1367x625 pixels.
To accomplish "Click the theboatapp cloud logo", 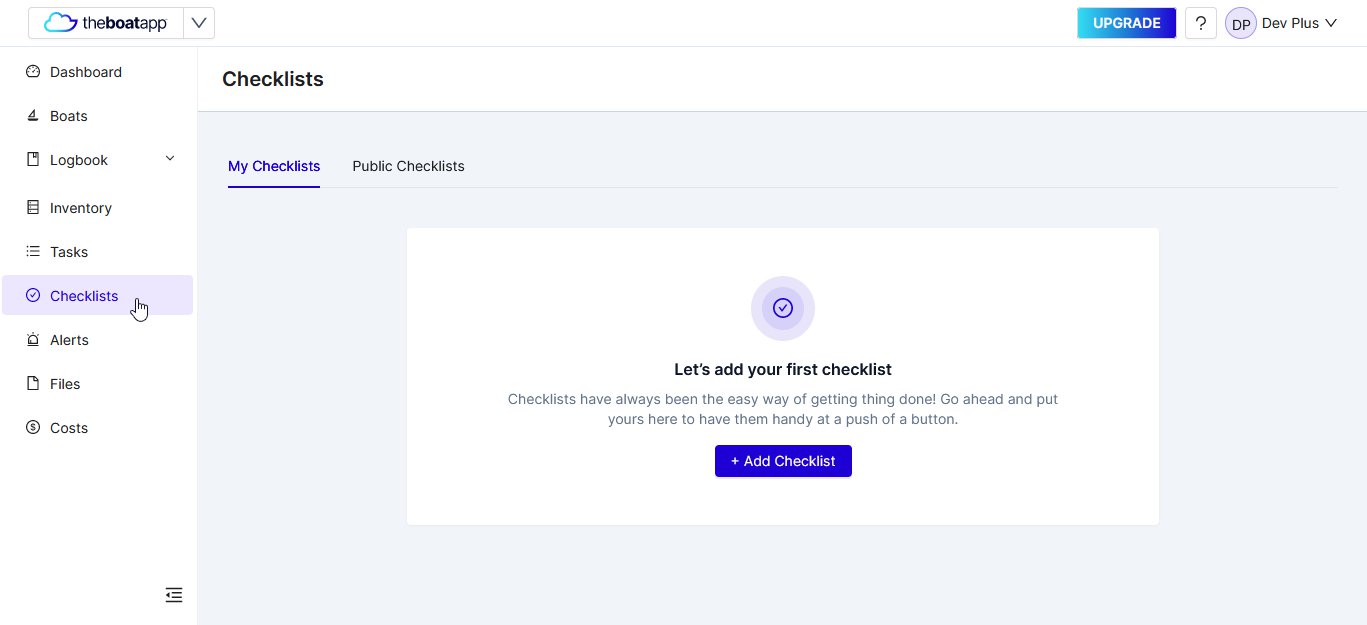I will coord(106,23).
